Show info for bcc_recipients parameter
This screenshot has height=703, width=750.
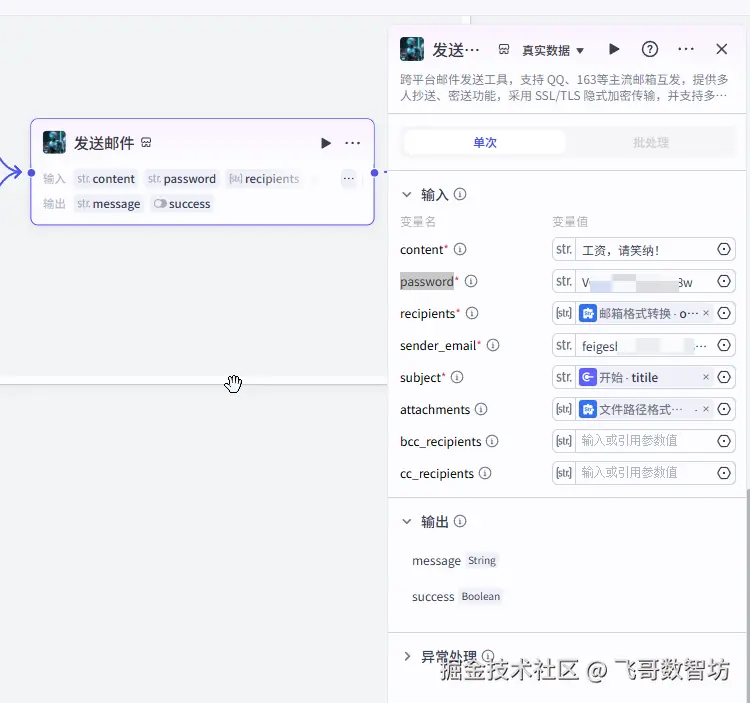[x=492, y=441]
